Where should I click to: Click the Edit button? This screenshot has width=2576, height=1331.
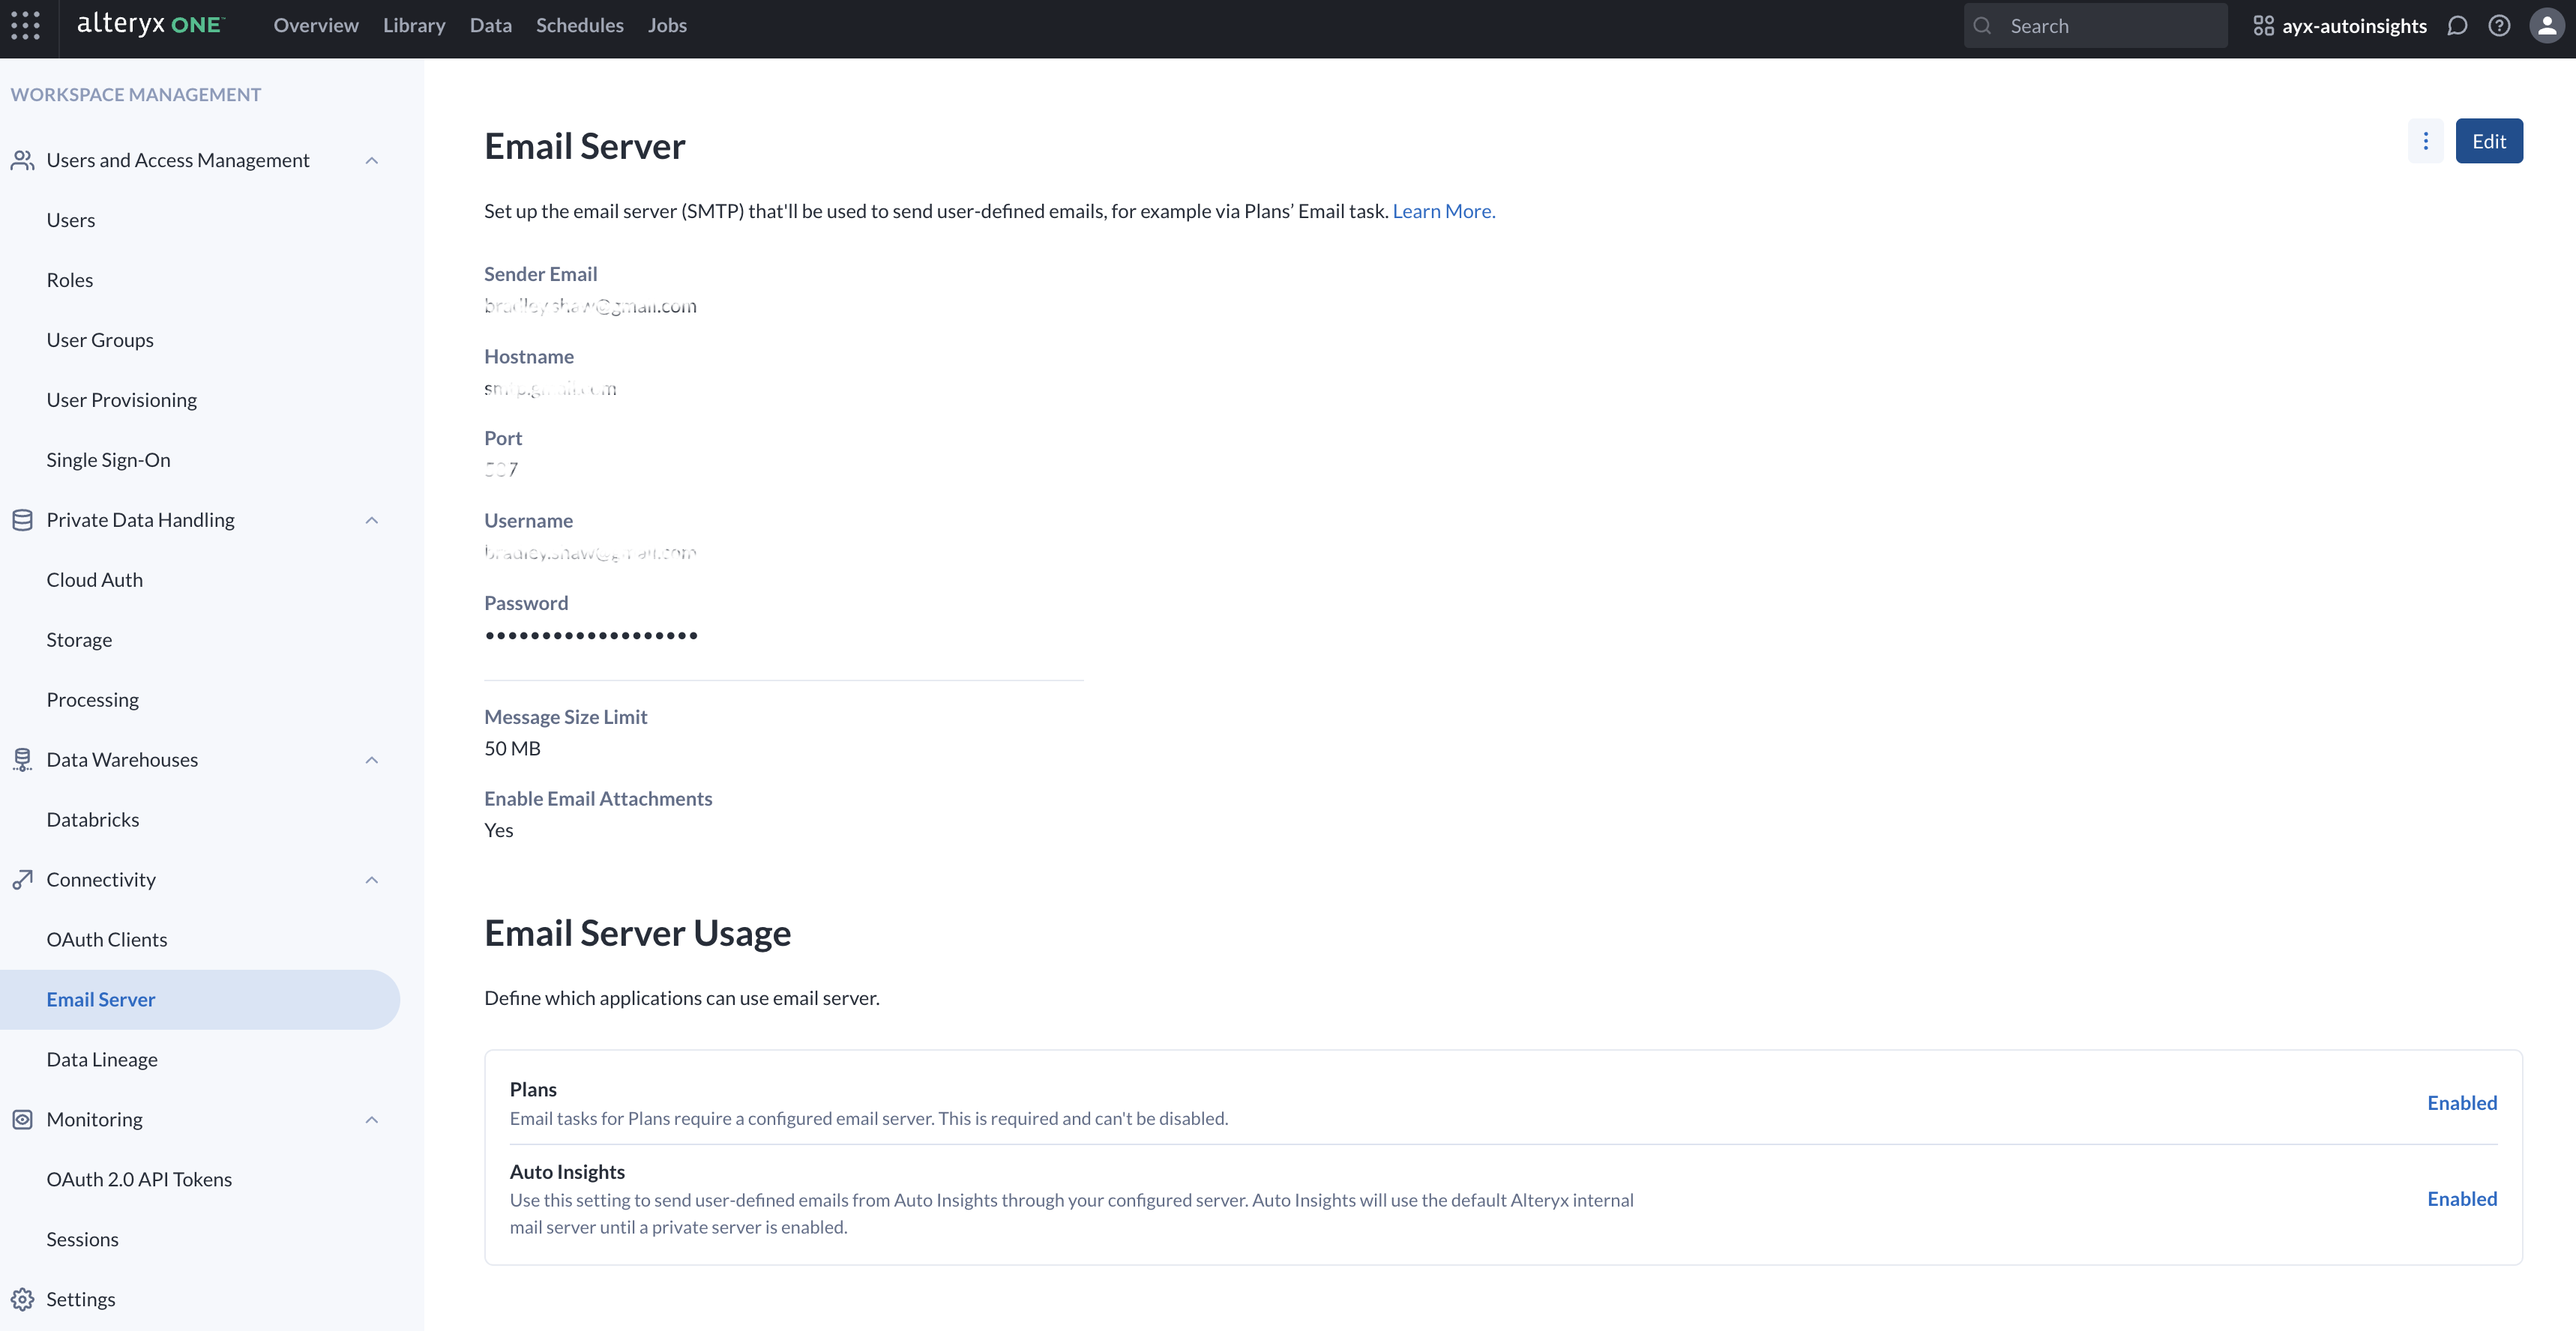point(2489,140)
